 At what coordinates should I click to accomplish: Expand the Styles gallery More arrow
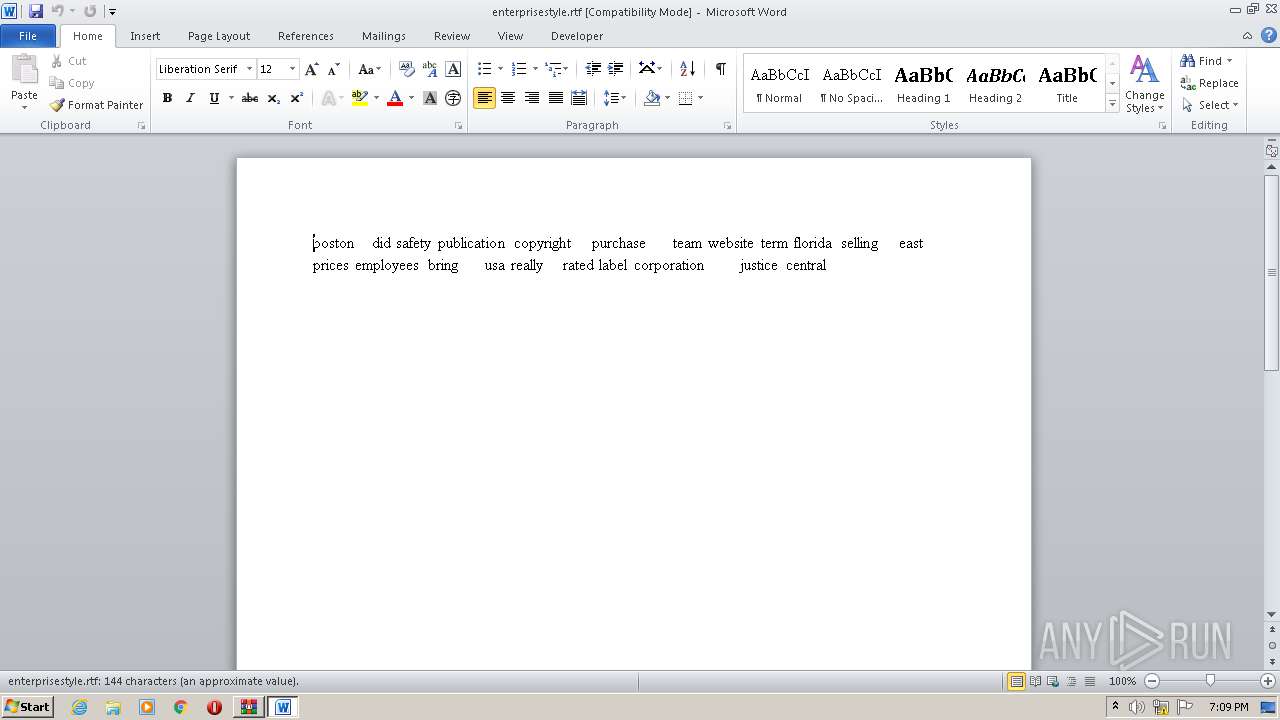pos(1112,104)
